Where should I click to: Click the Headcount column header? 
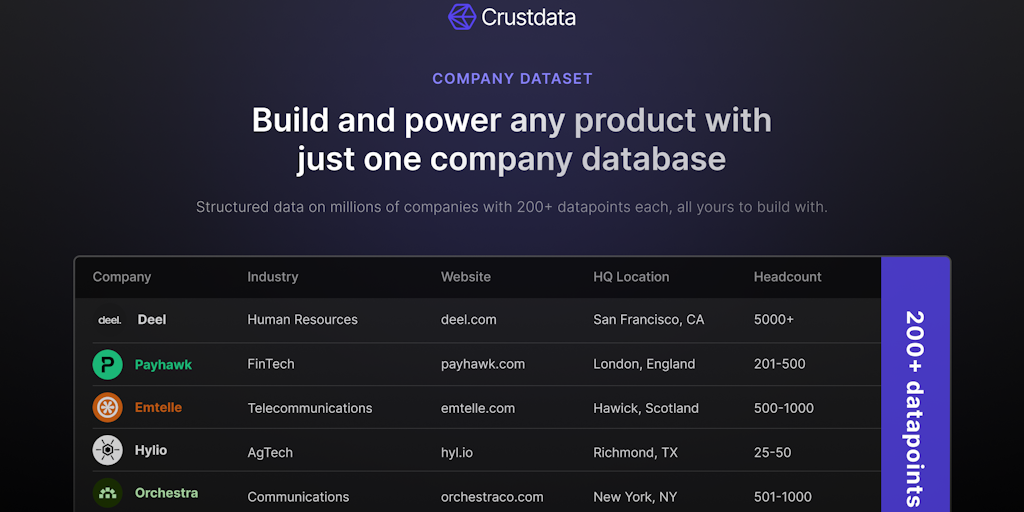pyautogui.click(x=788, y=277)
